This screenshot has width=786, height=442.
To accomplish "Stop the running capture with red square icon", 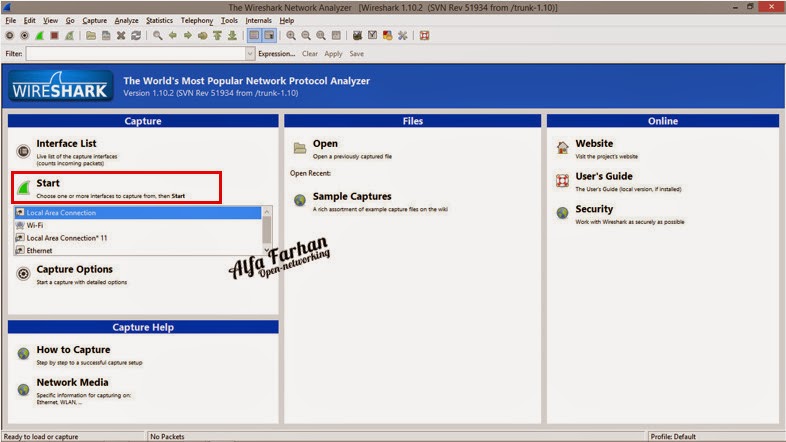I will [55, 36].
